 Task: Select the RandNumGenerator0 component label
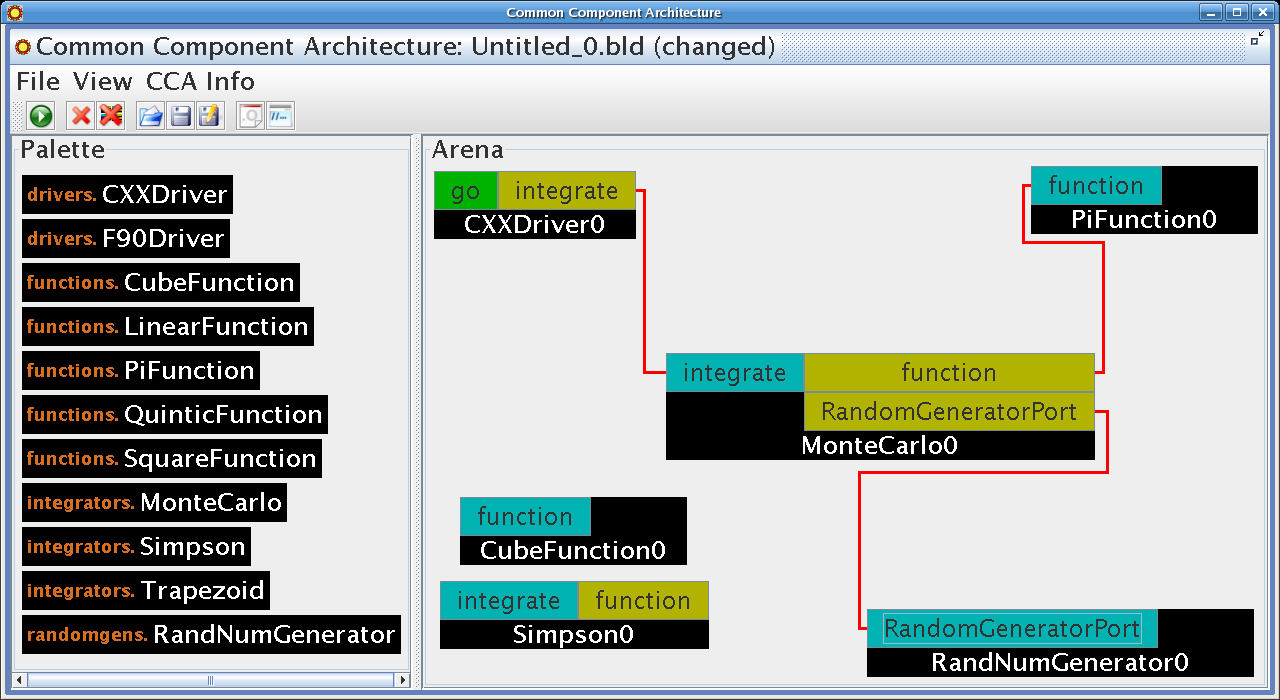1060,663
